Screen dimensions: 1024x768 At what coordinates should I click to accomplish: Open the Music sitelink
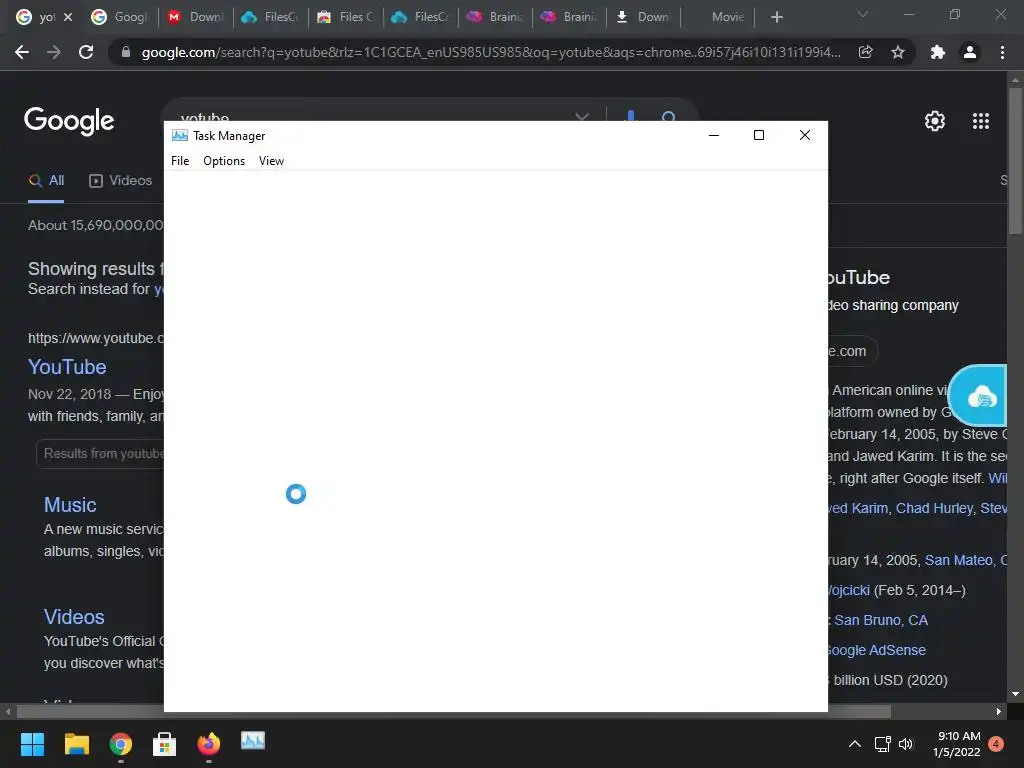(70, 505)
